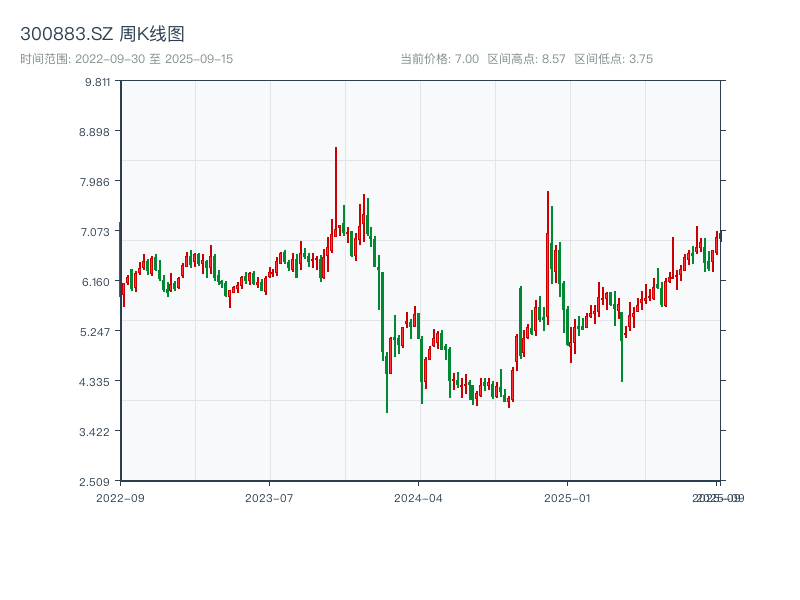Click y-axis value 8.898
Viewport: 800px width, 600px height.
(94, 132)
